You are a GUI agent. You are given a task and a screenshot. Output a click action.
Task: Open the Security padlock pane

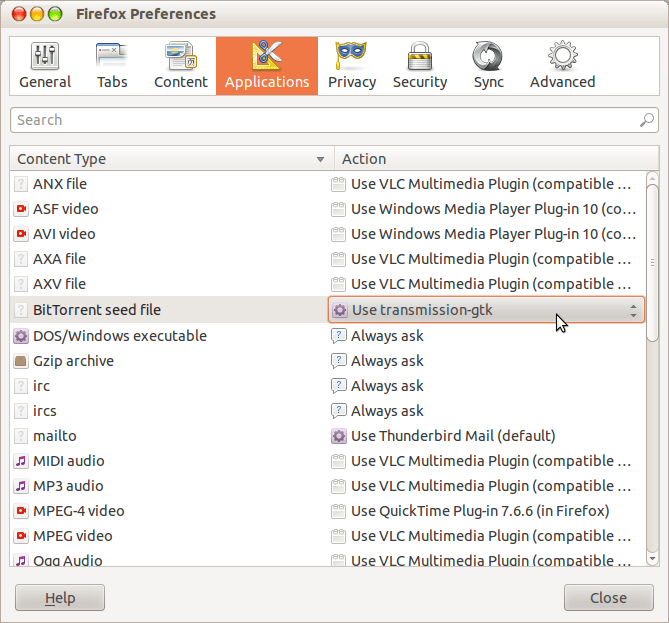coord(420,66)
